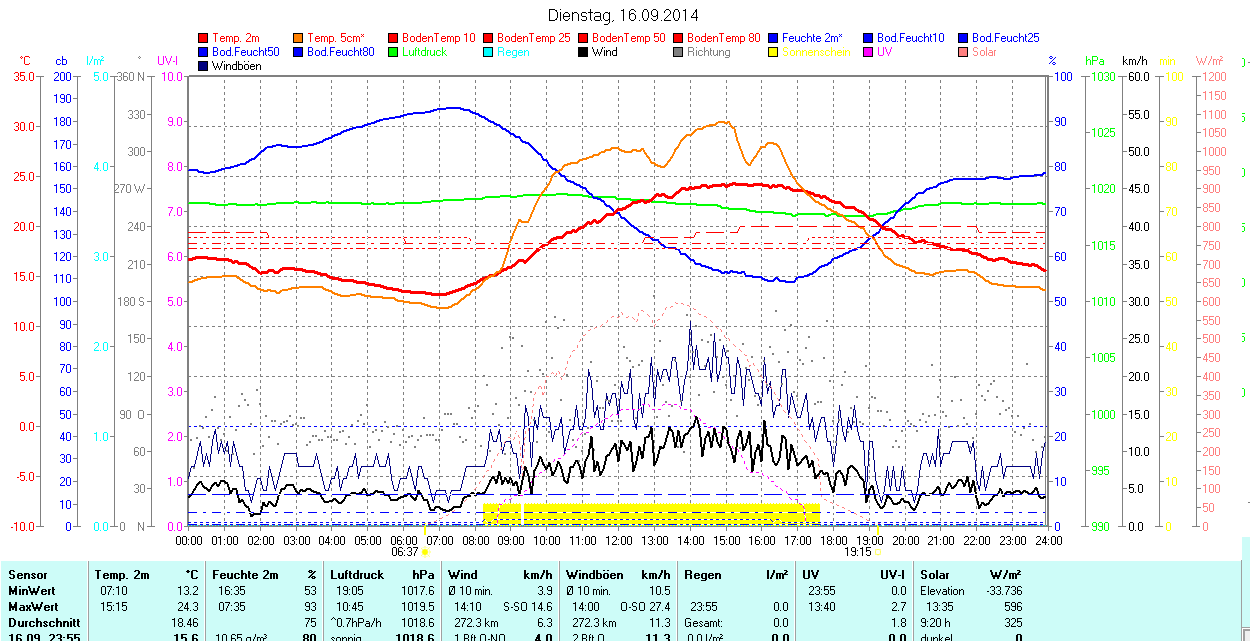Click the dark blue Windböen legend square
The image size is (1250, 641).
pos(204,66)
